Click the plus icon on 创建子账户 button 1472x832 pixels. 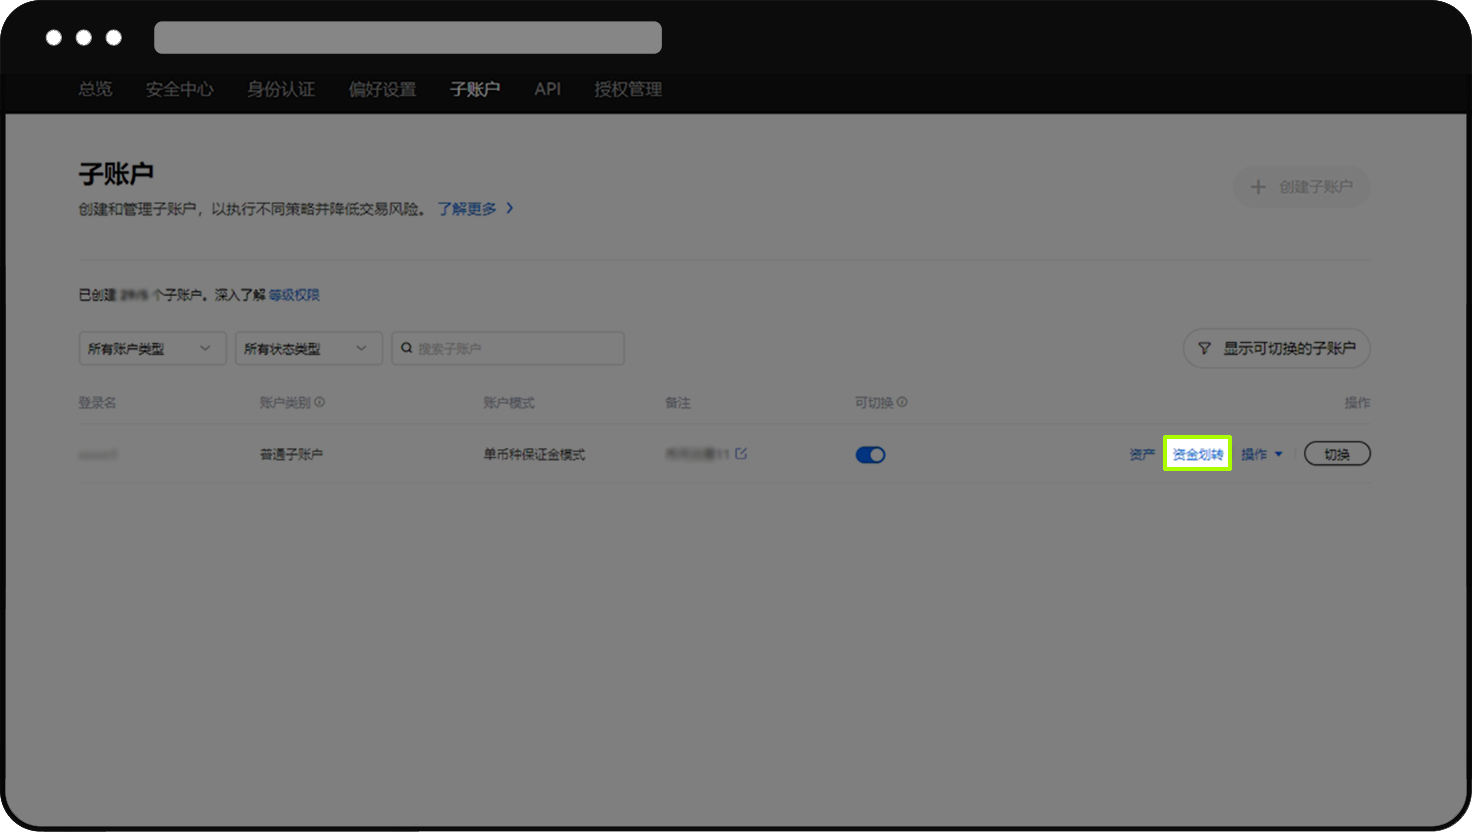click(x=1258, y=187)
